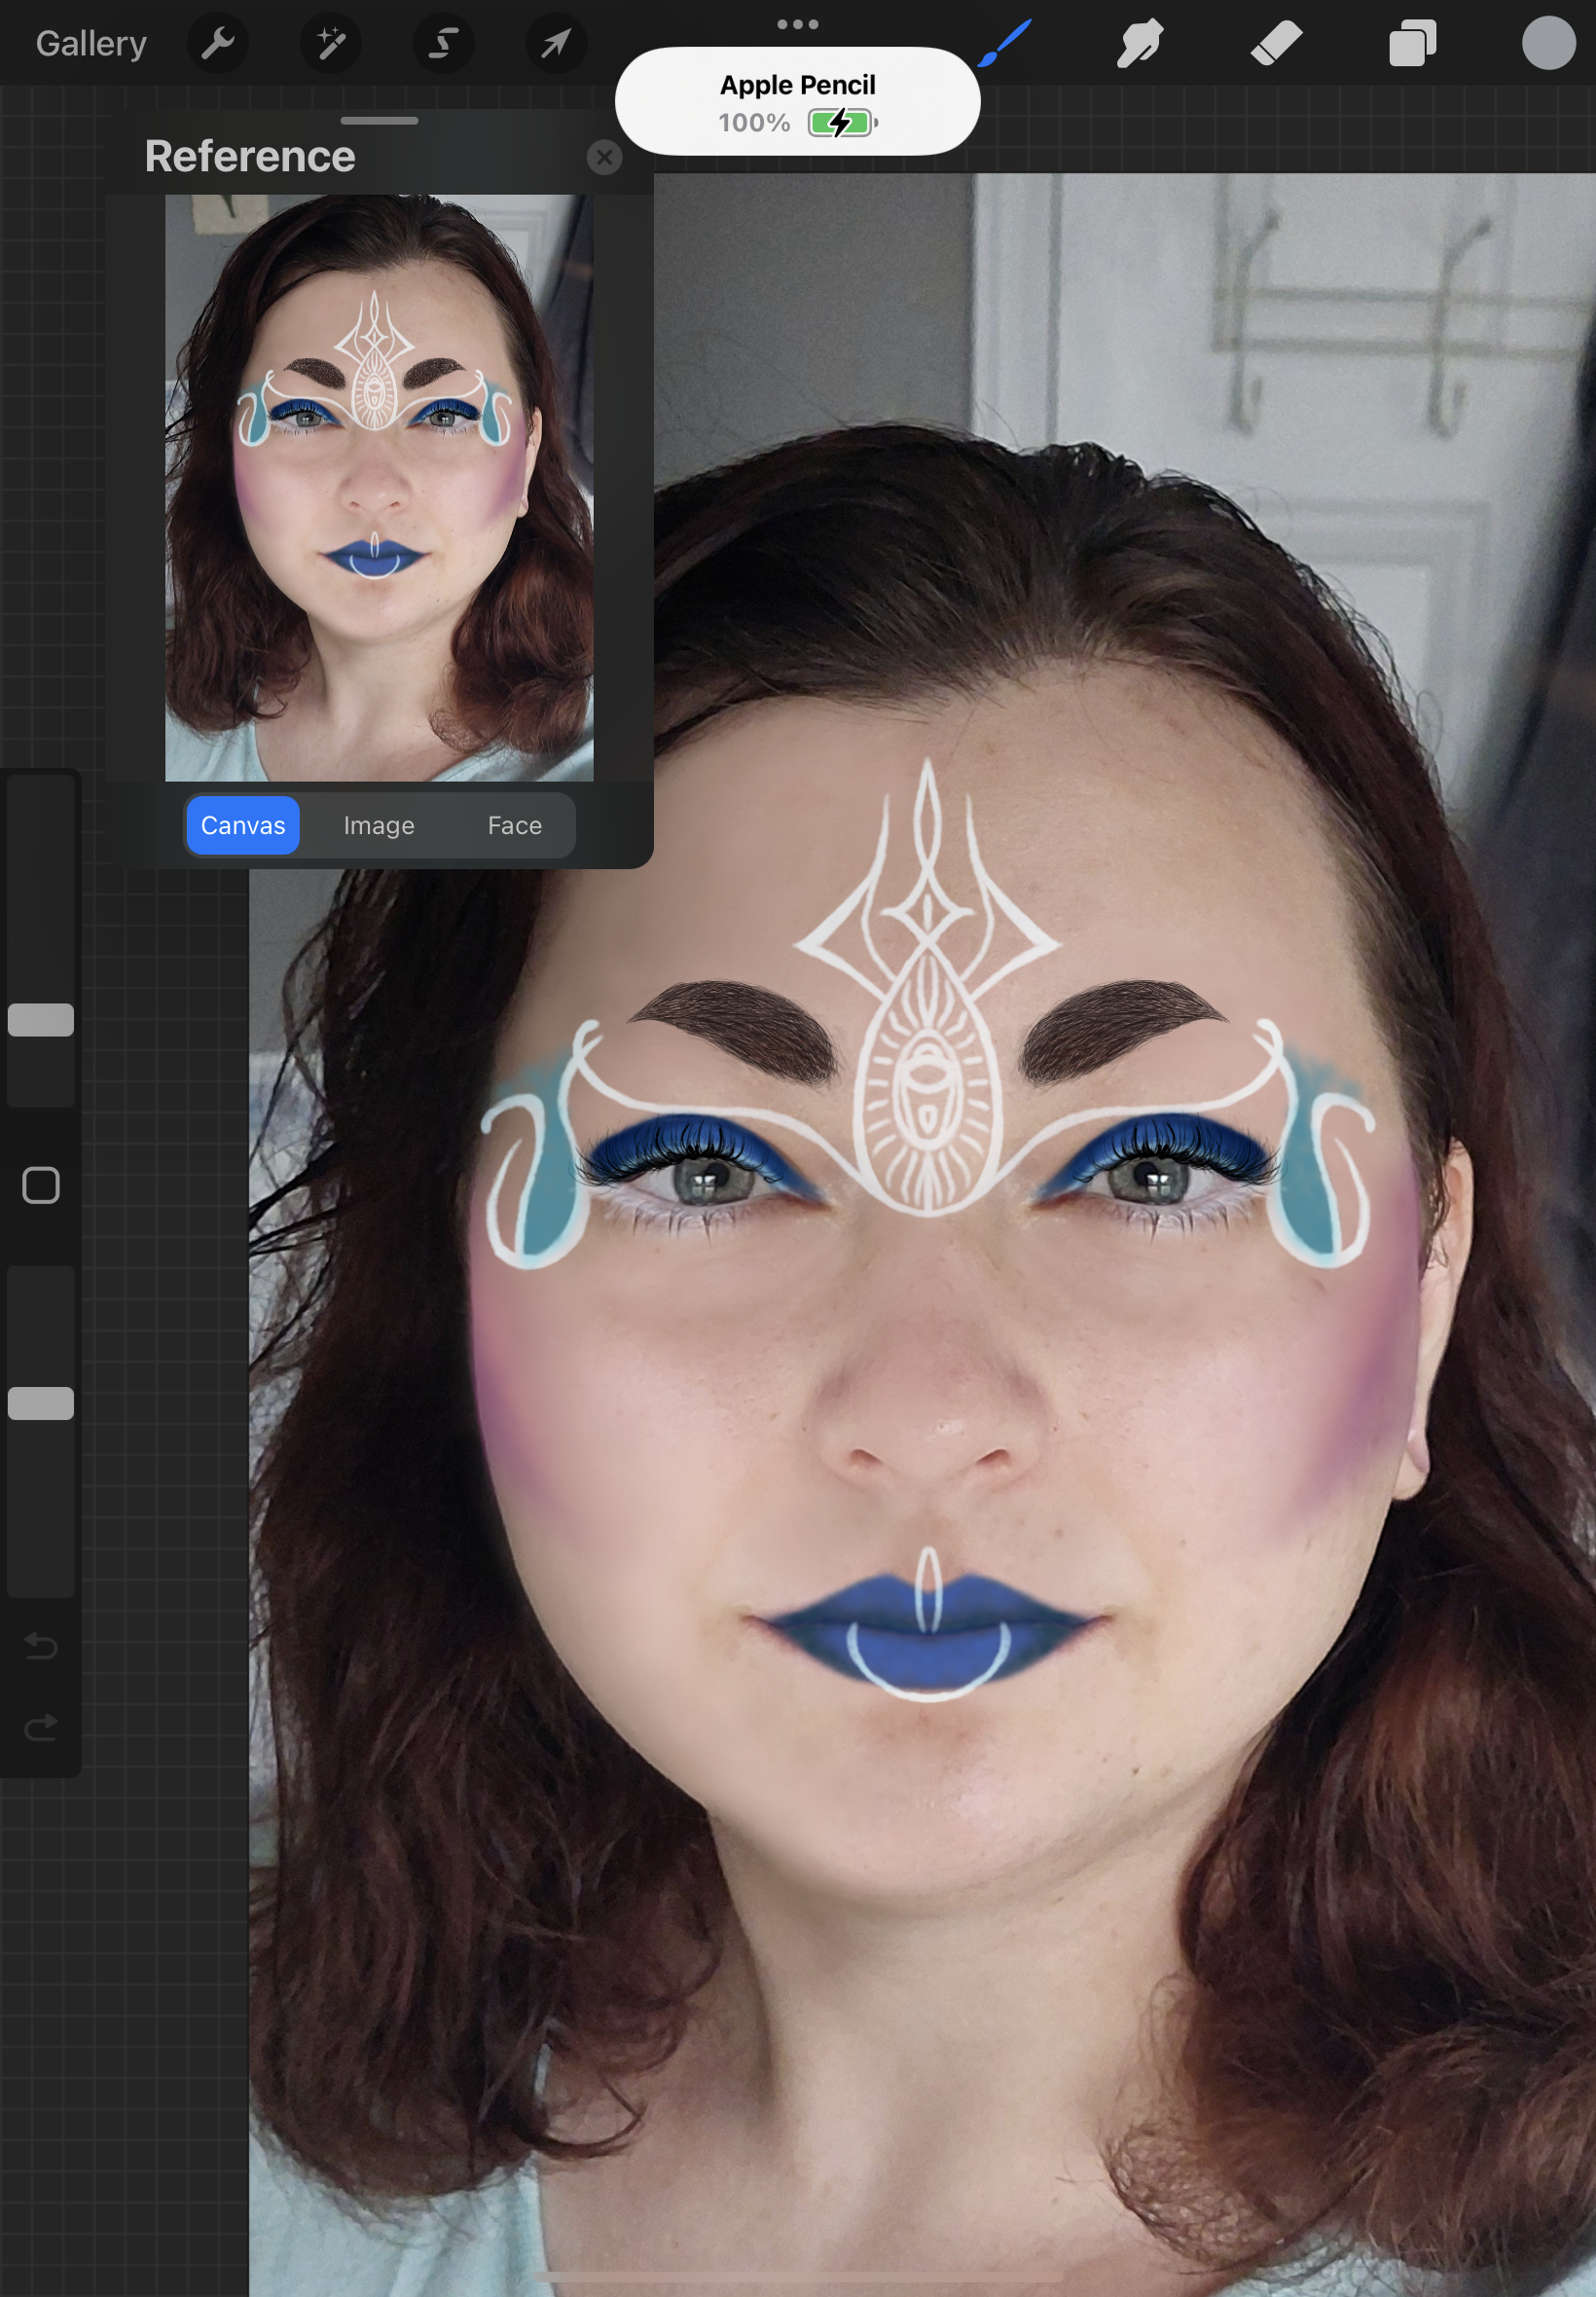Open the active color picker circle

pyautogui.click(x=1547, y=44)
